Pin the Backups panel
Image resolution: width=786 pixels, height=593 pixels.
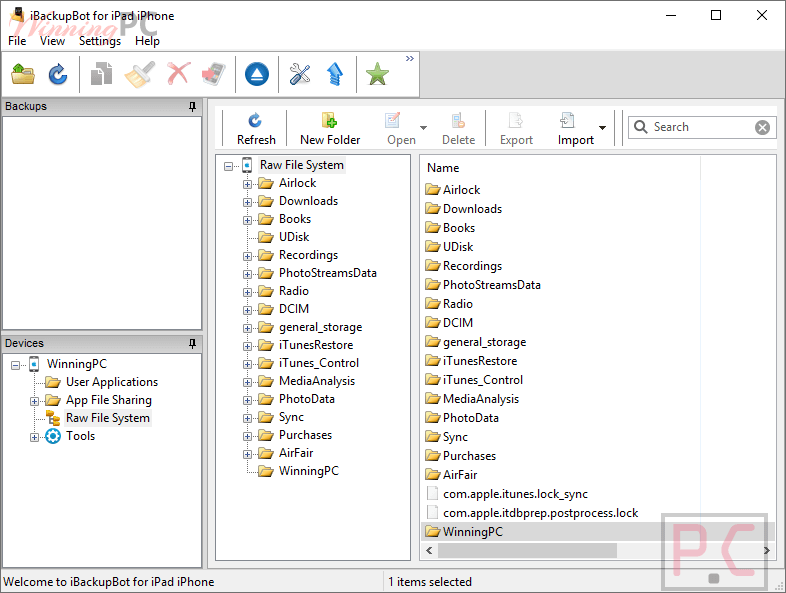click(192, 106)
